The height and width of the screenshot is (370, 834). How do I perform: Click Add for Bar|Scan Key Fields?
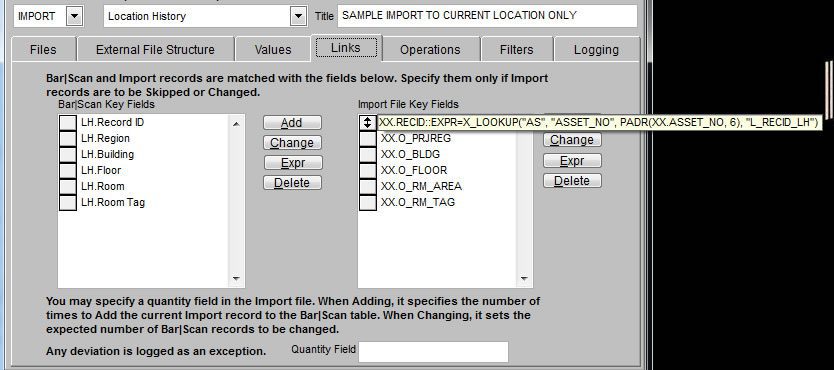[x=292, y=123]
